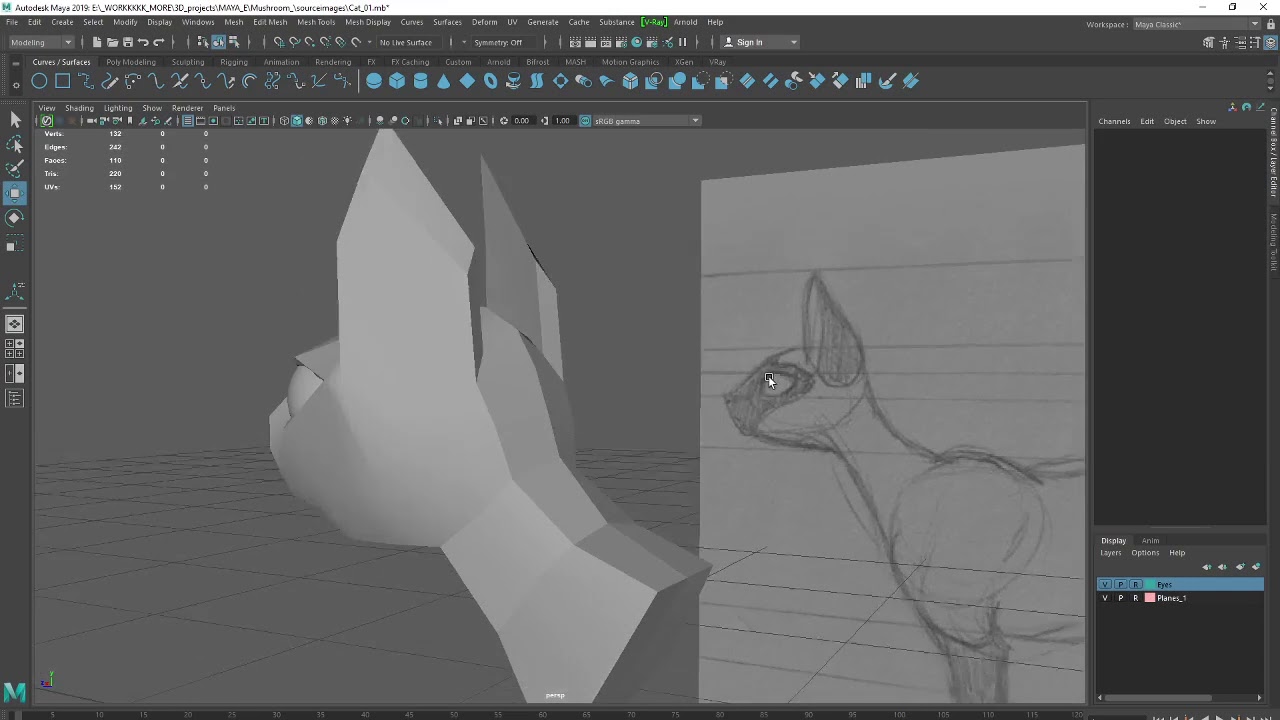Activate the Rotate tool in toolbox
The width and height of the screenshot is (1280, 720).
[x=15, y=217]
